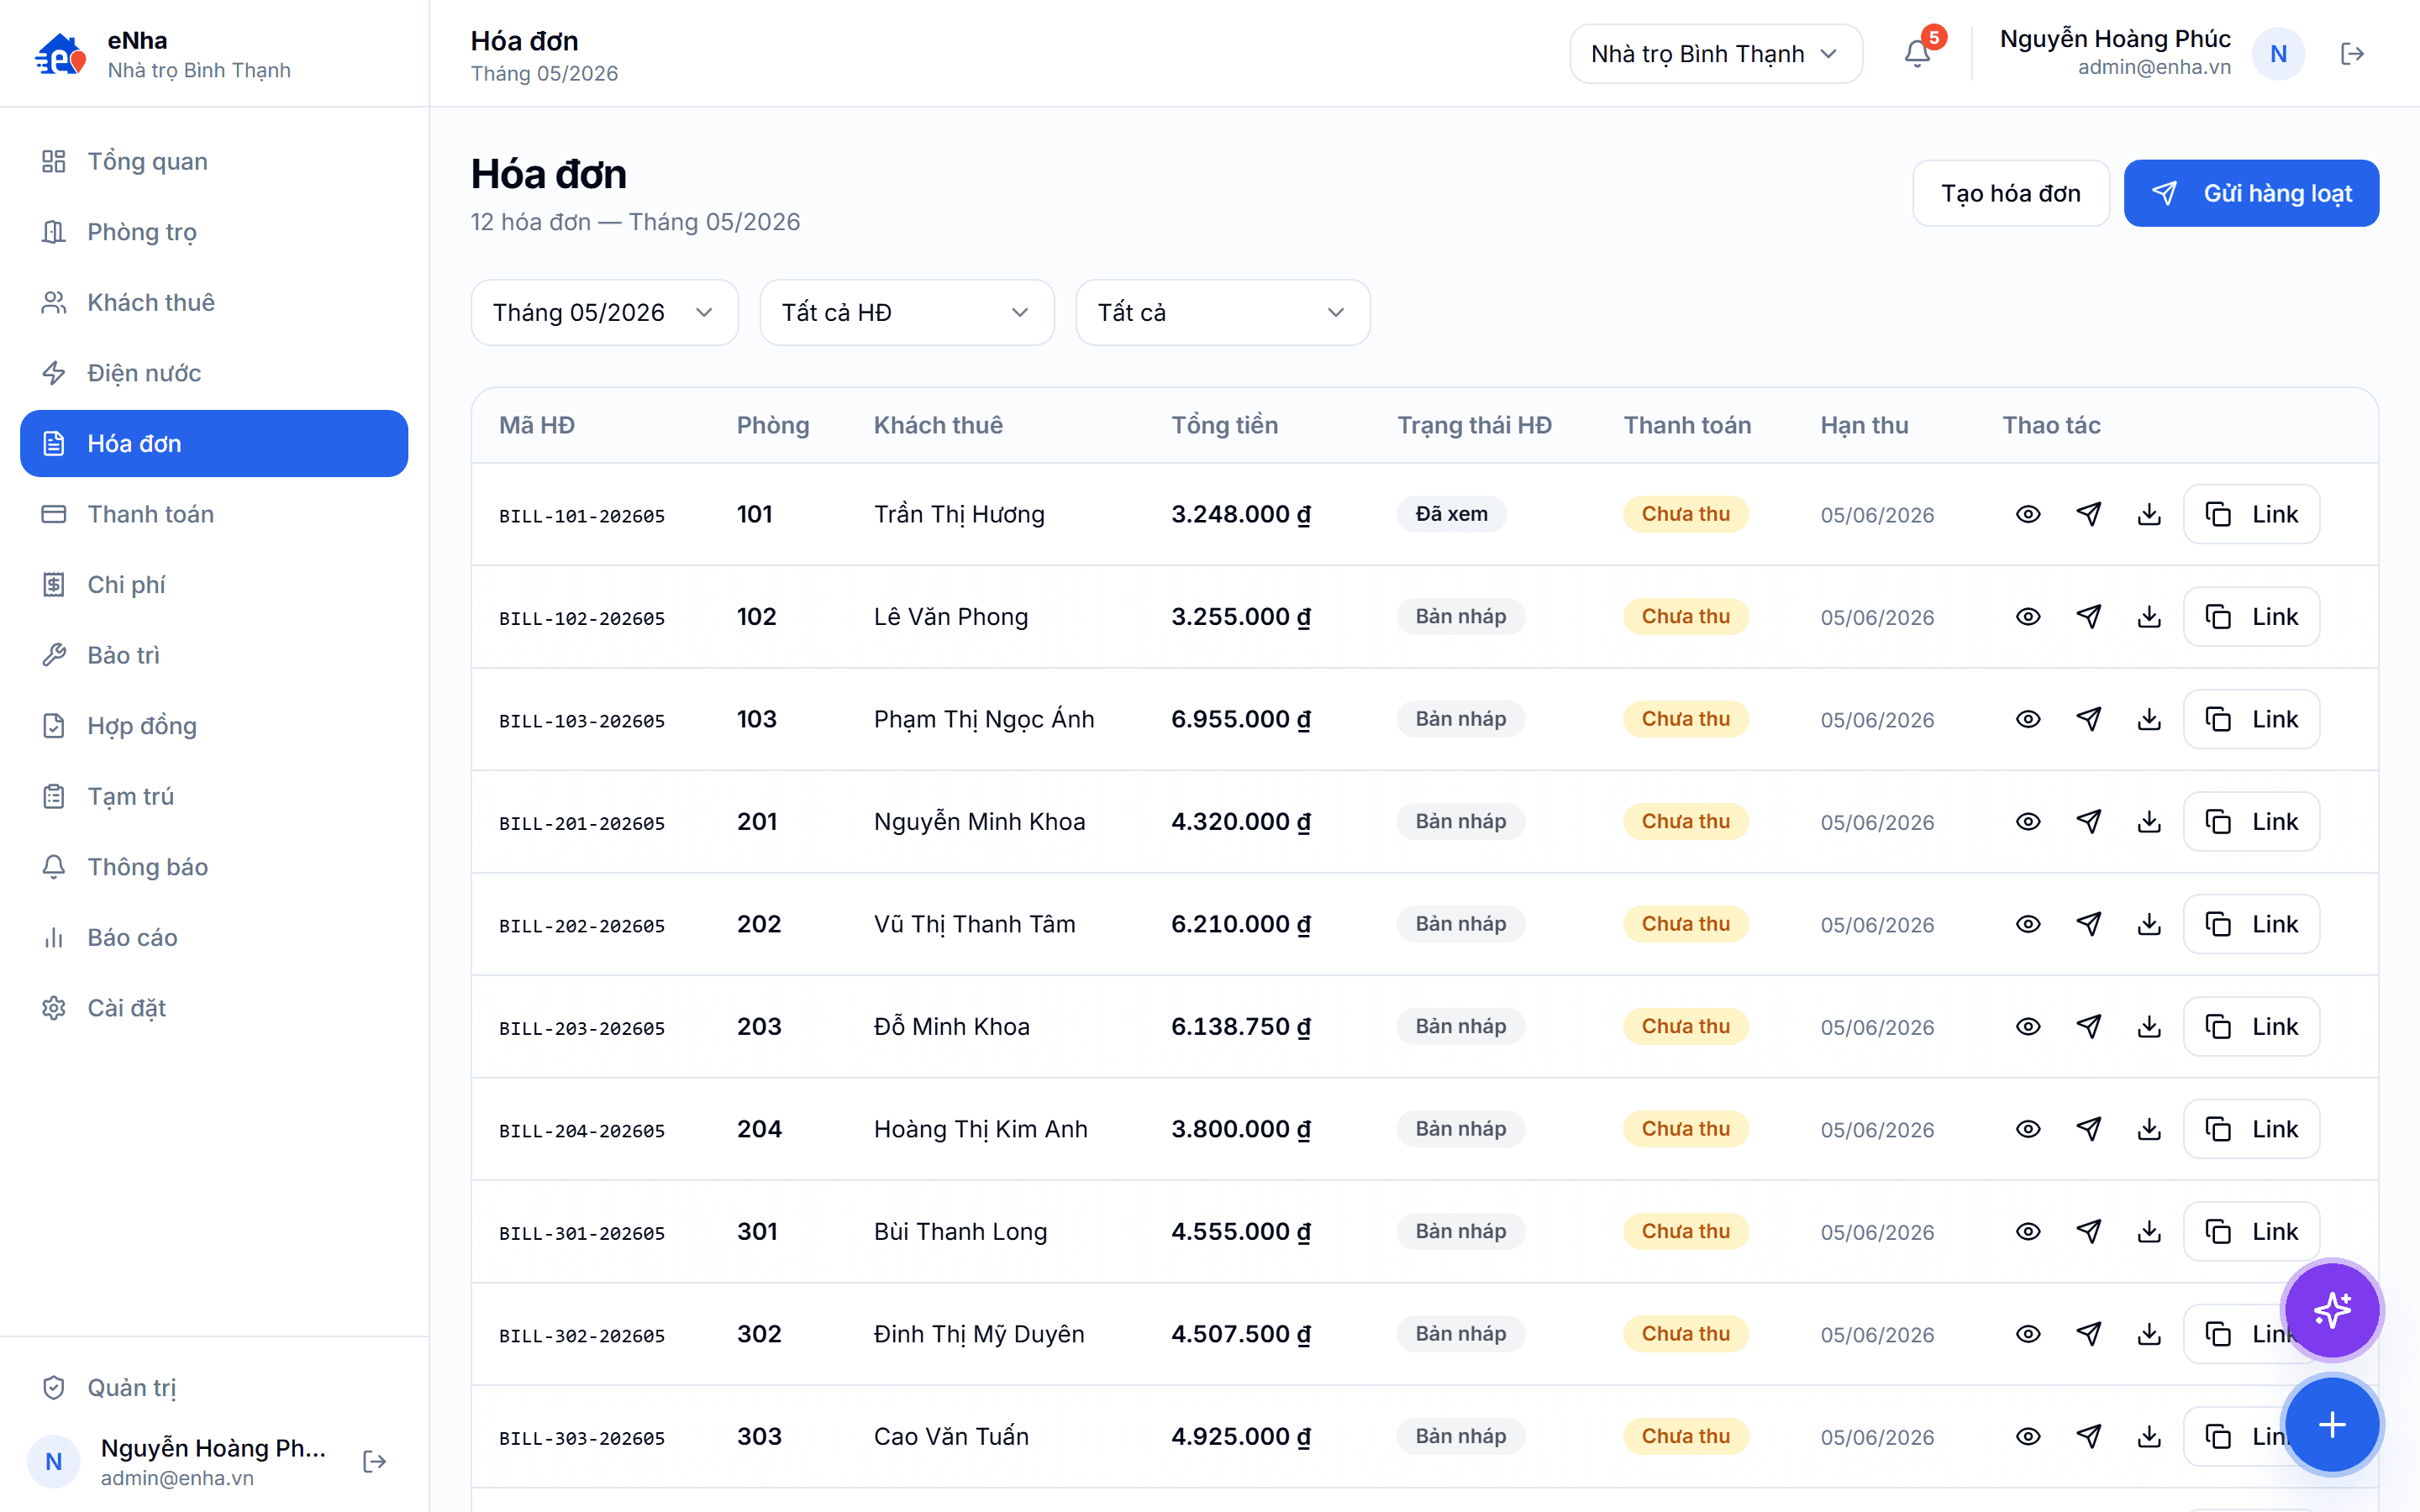Click Chưa thu badge for room 101

click(1685, 514)
